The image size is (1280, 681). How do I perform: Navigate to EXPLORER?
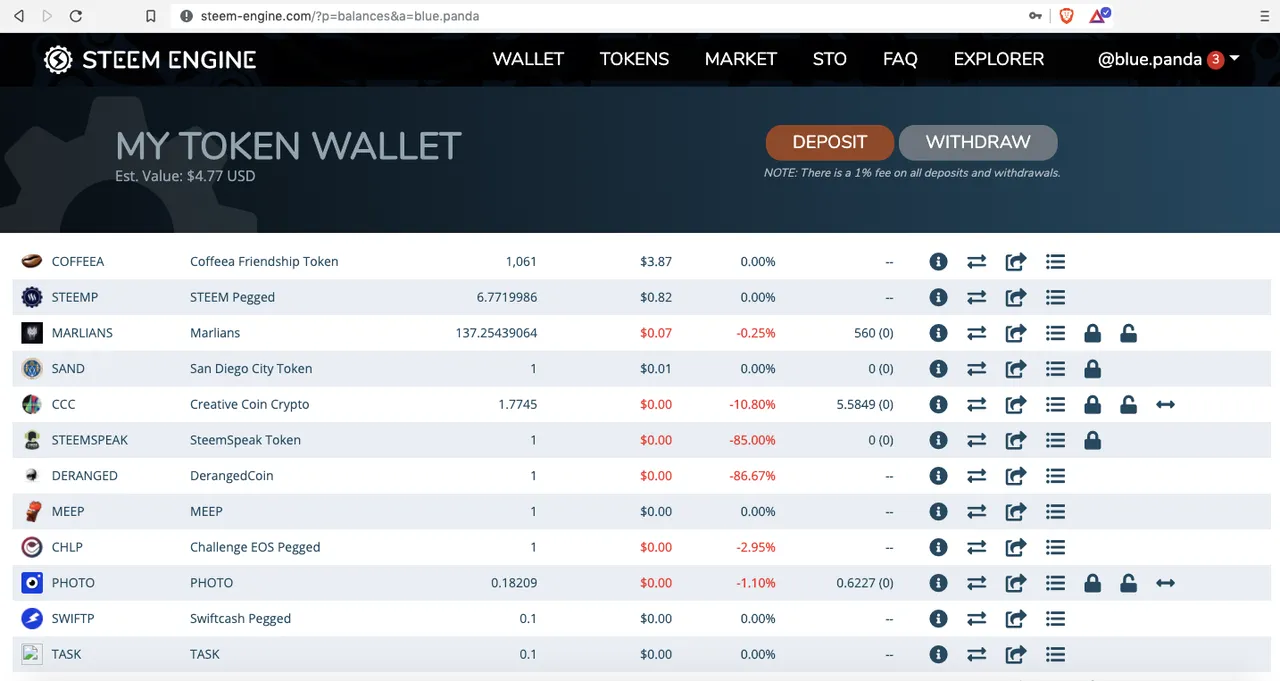[998, 59]
